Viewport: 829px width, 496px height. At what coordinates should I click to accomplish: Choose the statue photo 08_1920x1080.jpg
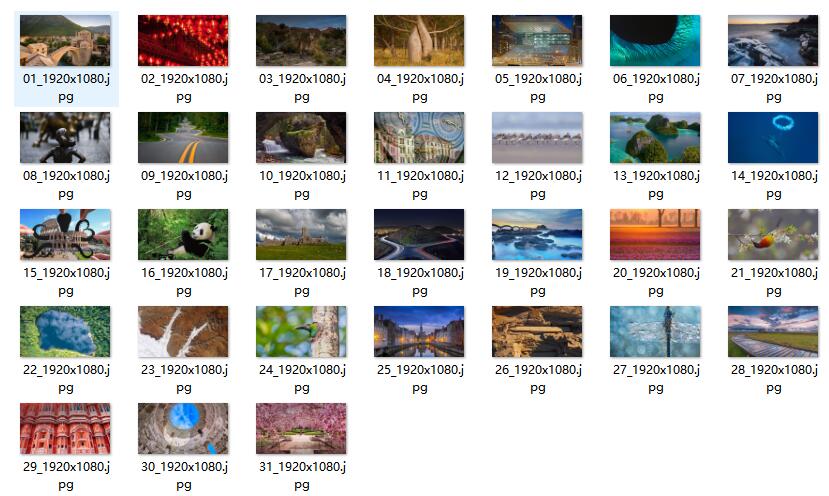tap(66, 137)
